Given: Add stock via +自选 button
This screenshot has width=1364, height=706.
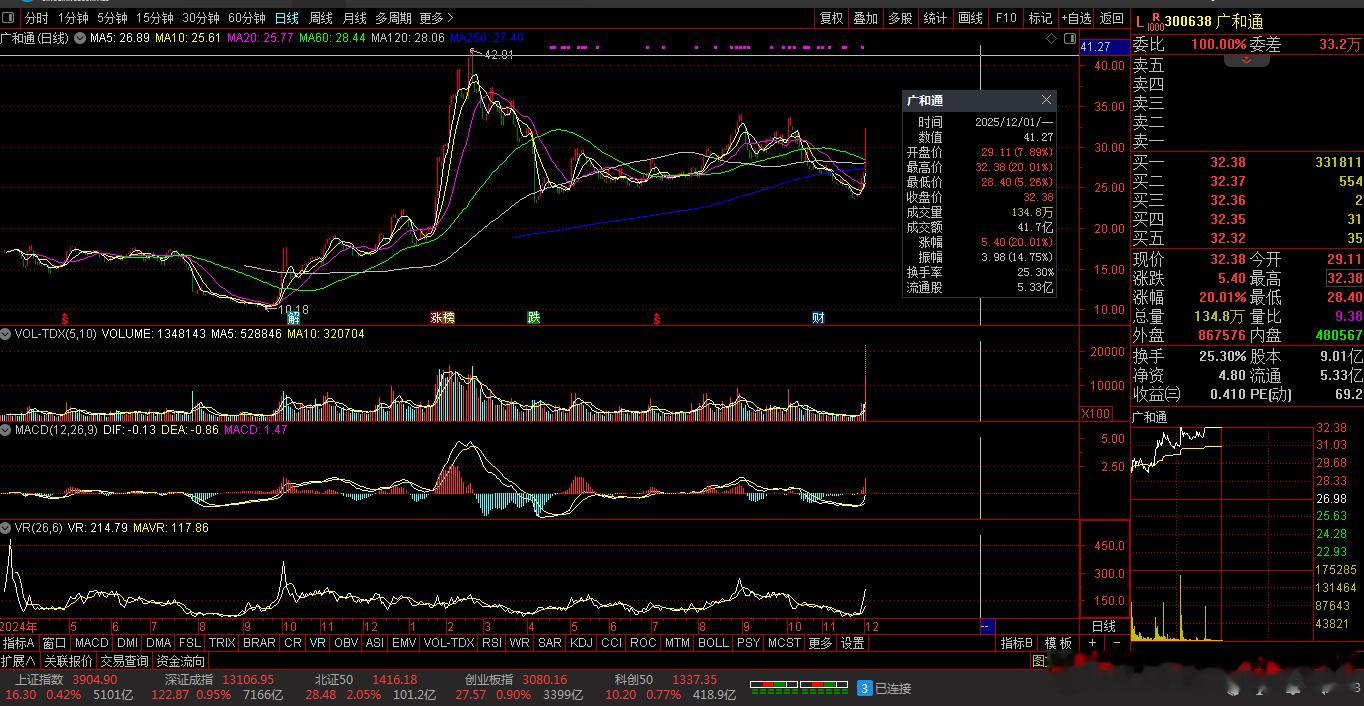Looking at the screenshot, I should (x=1076, y=18).
